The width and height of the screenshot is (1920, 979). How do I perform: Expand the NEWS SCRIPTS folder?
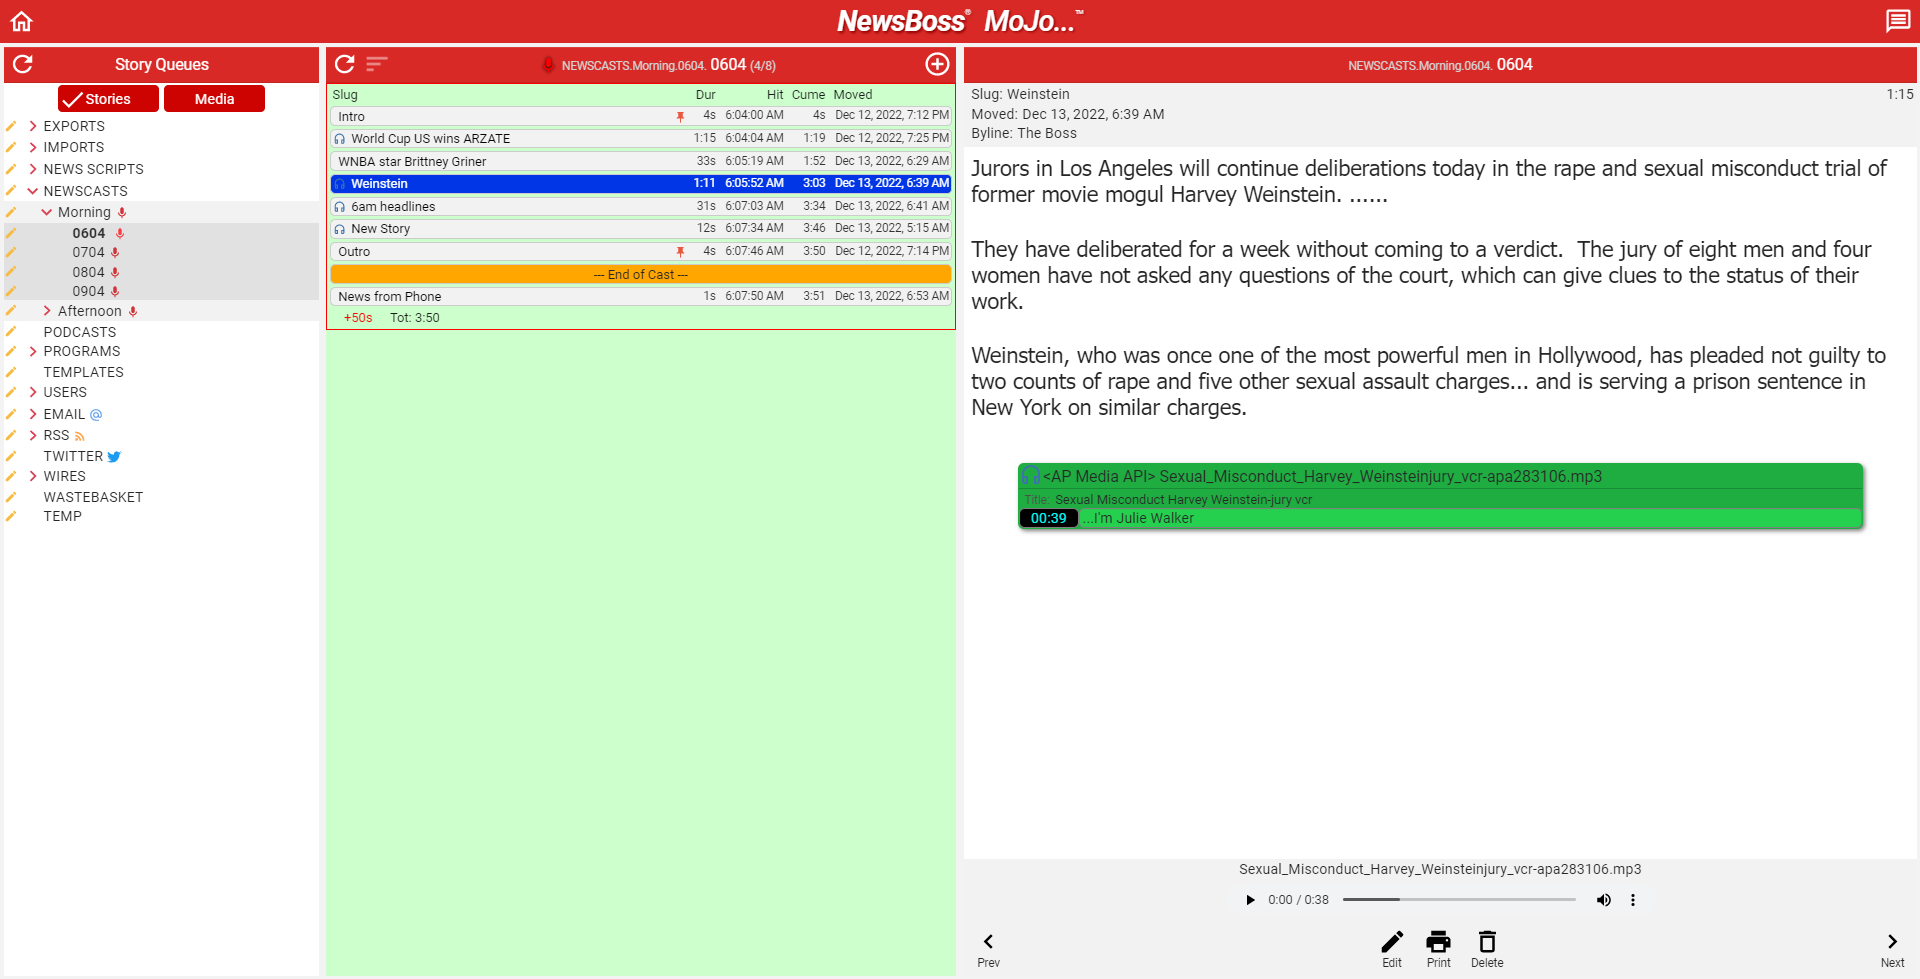click(x=33, y=169)
